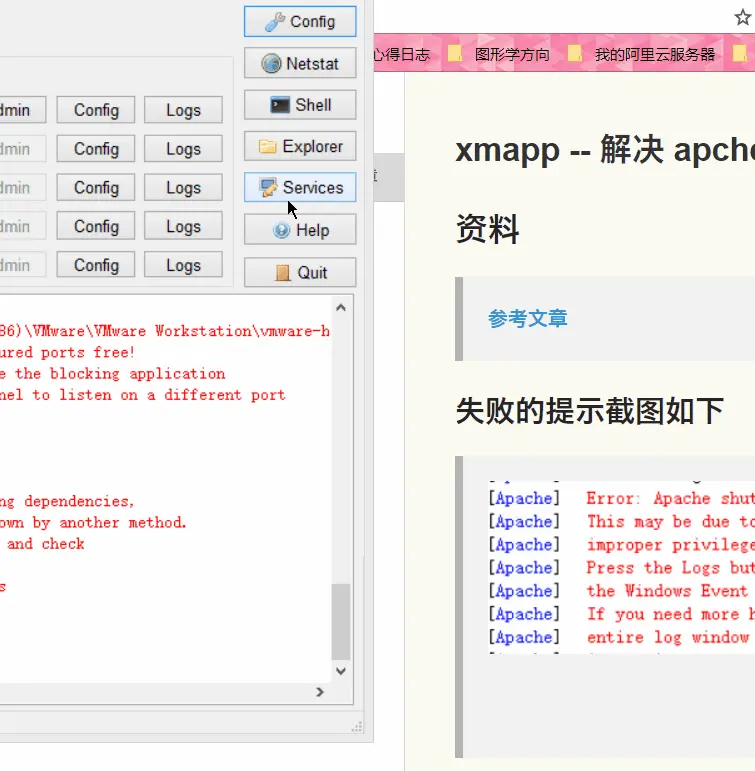Click log line 'and check'
755x771 pixels.
[46, 544]
